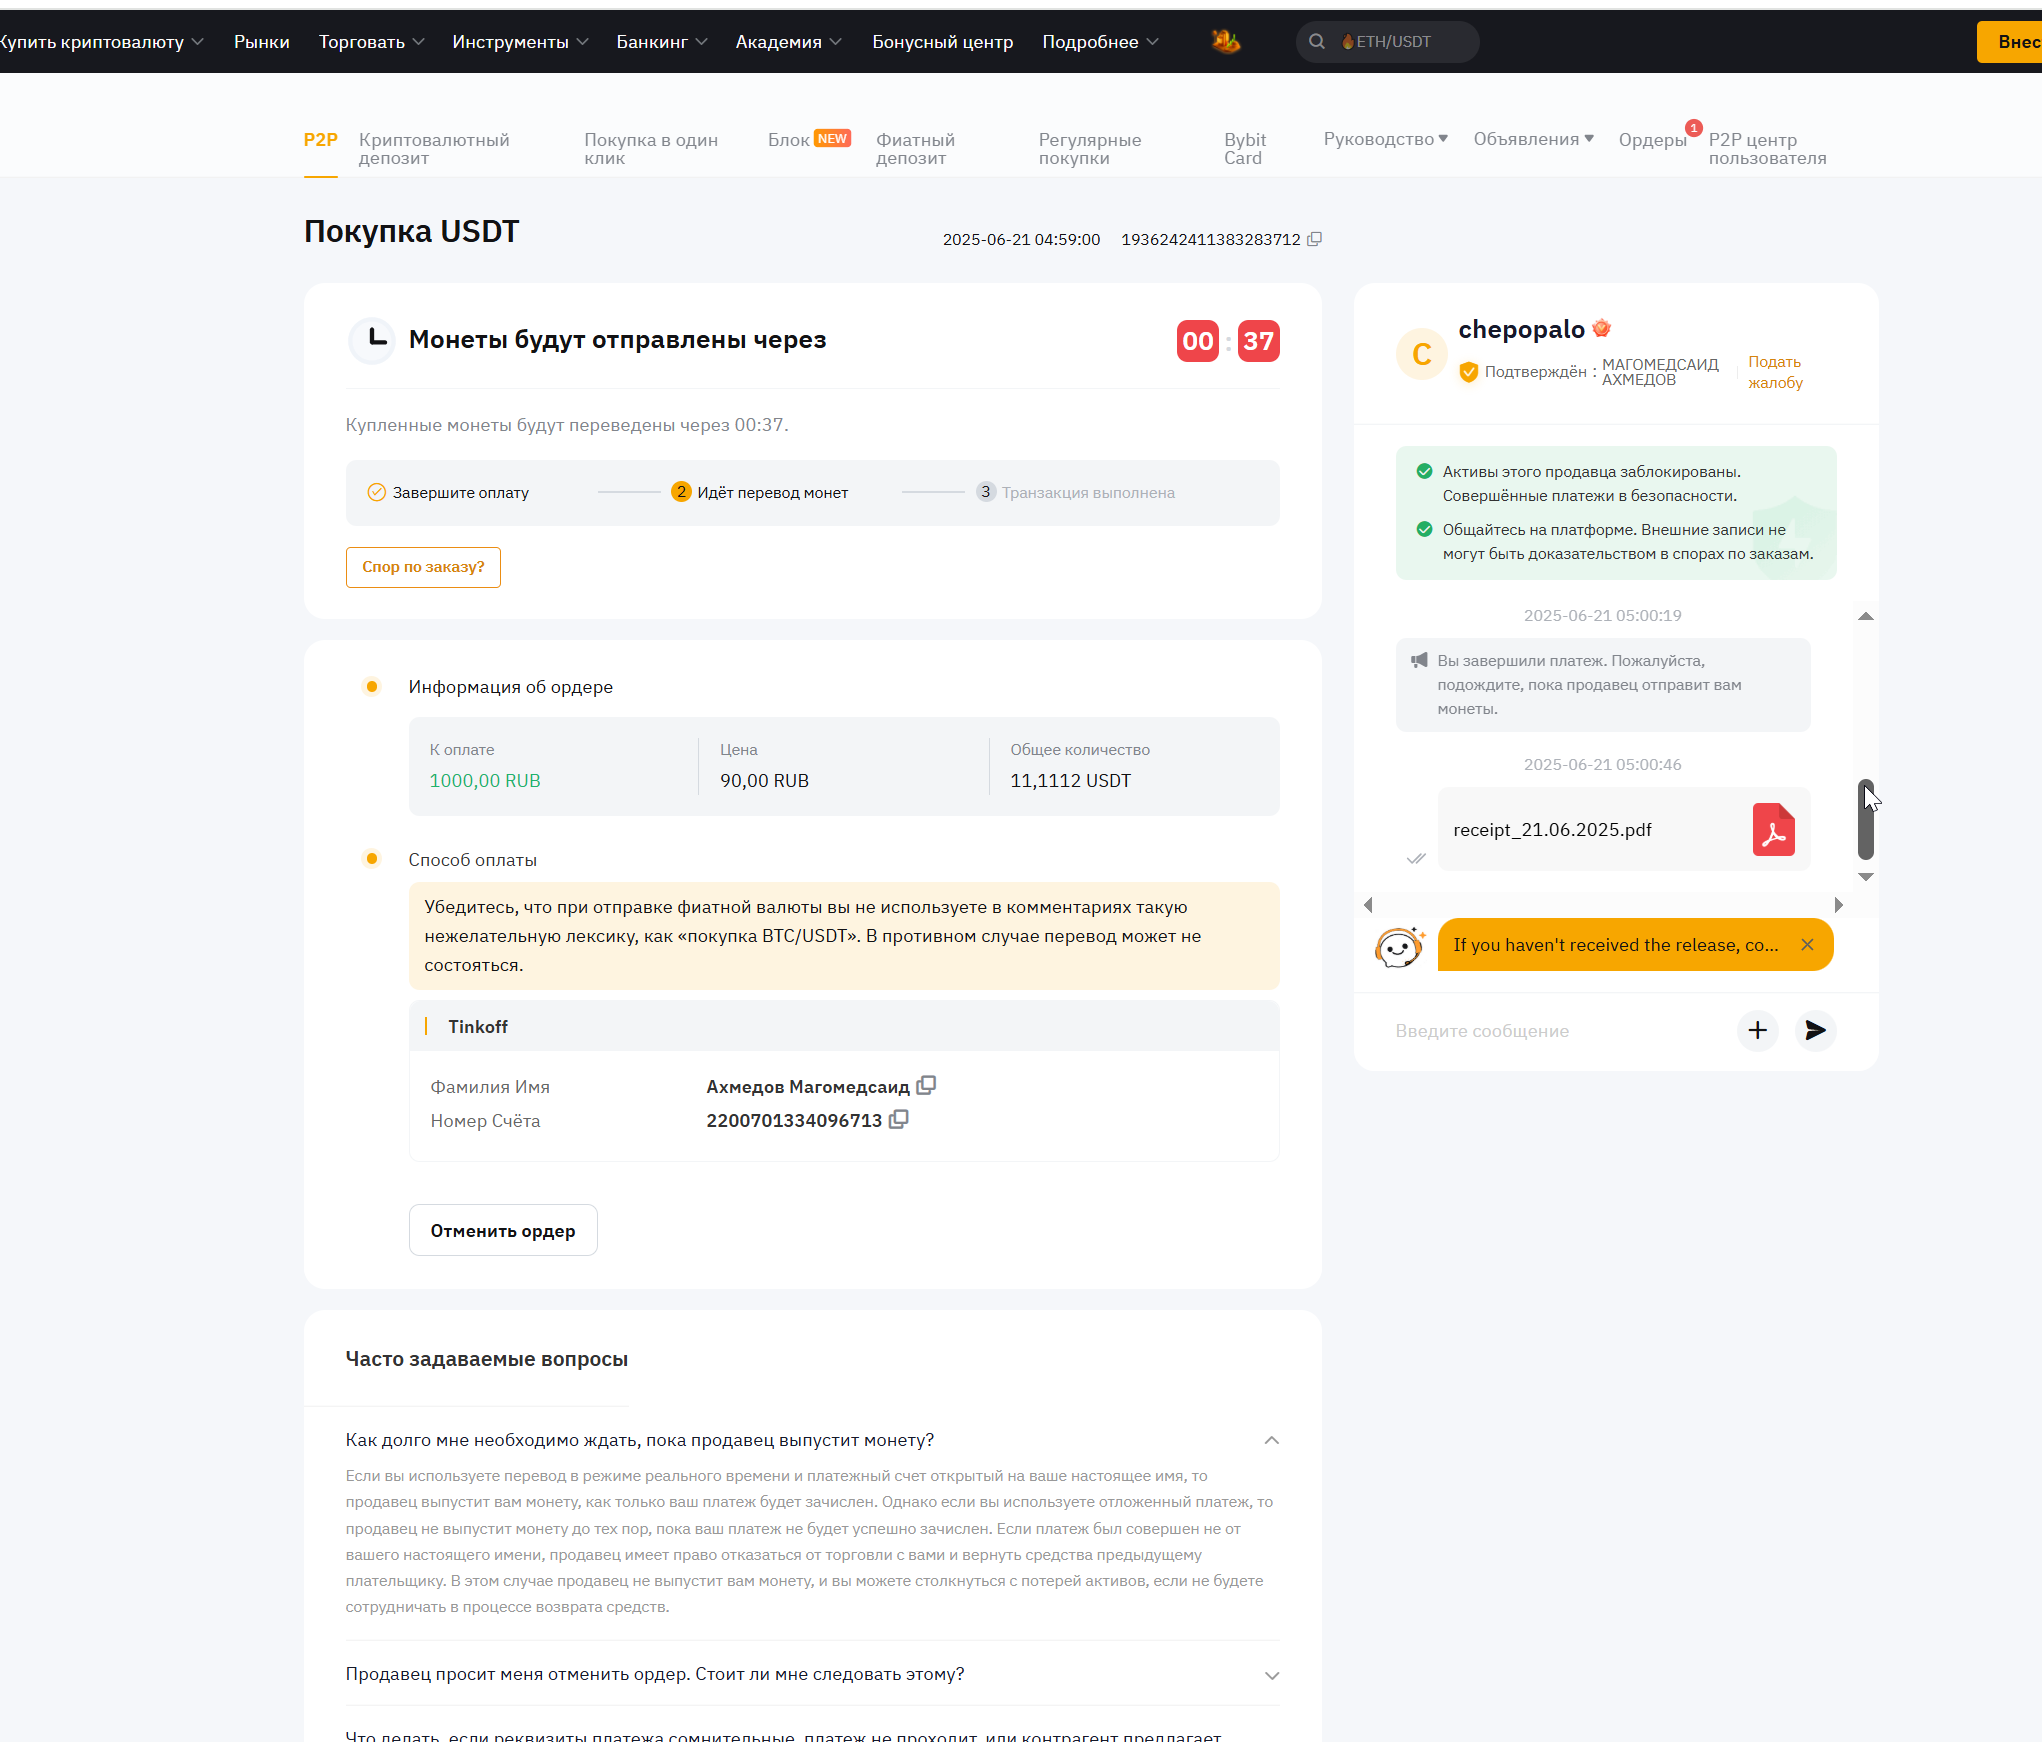Open the Объявления dropdown
The image size is (2042, 1742).
click(x=1533, y=139)
